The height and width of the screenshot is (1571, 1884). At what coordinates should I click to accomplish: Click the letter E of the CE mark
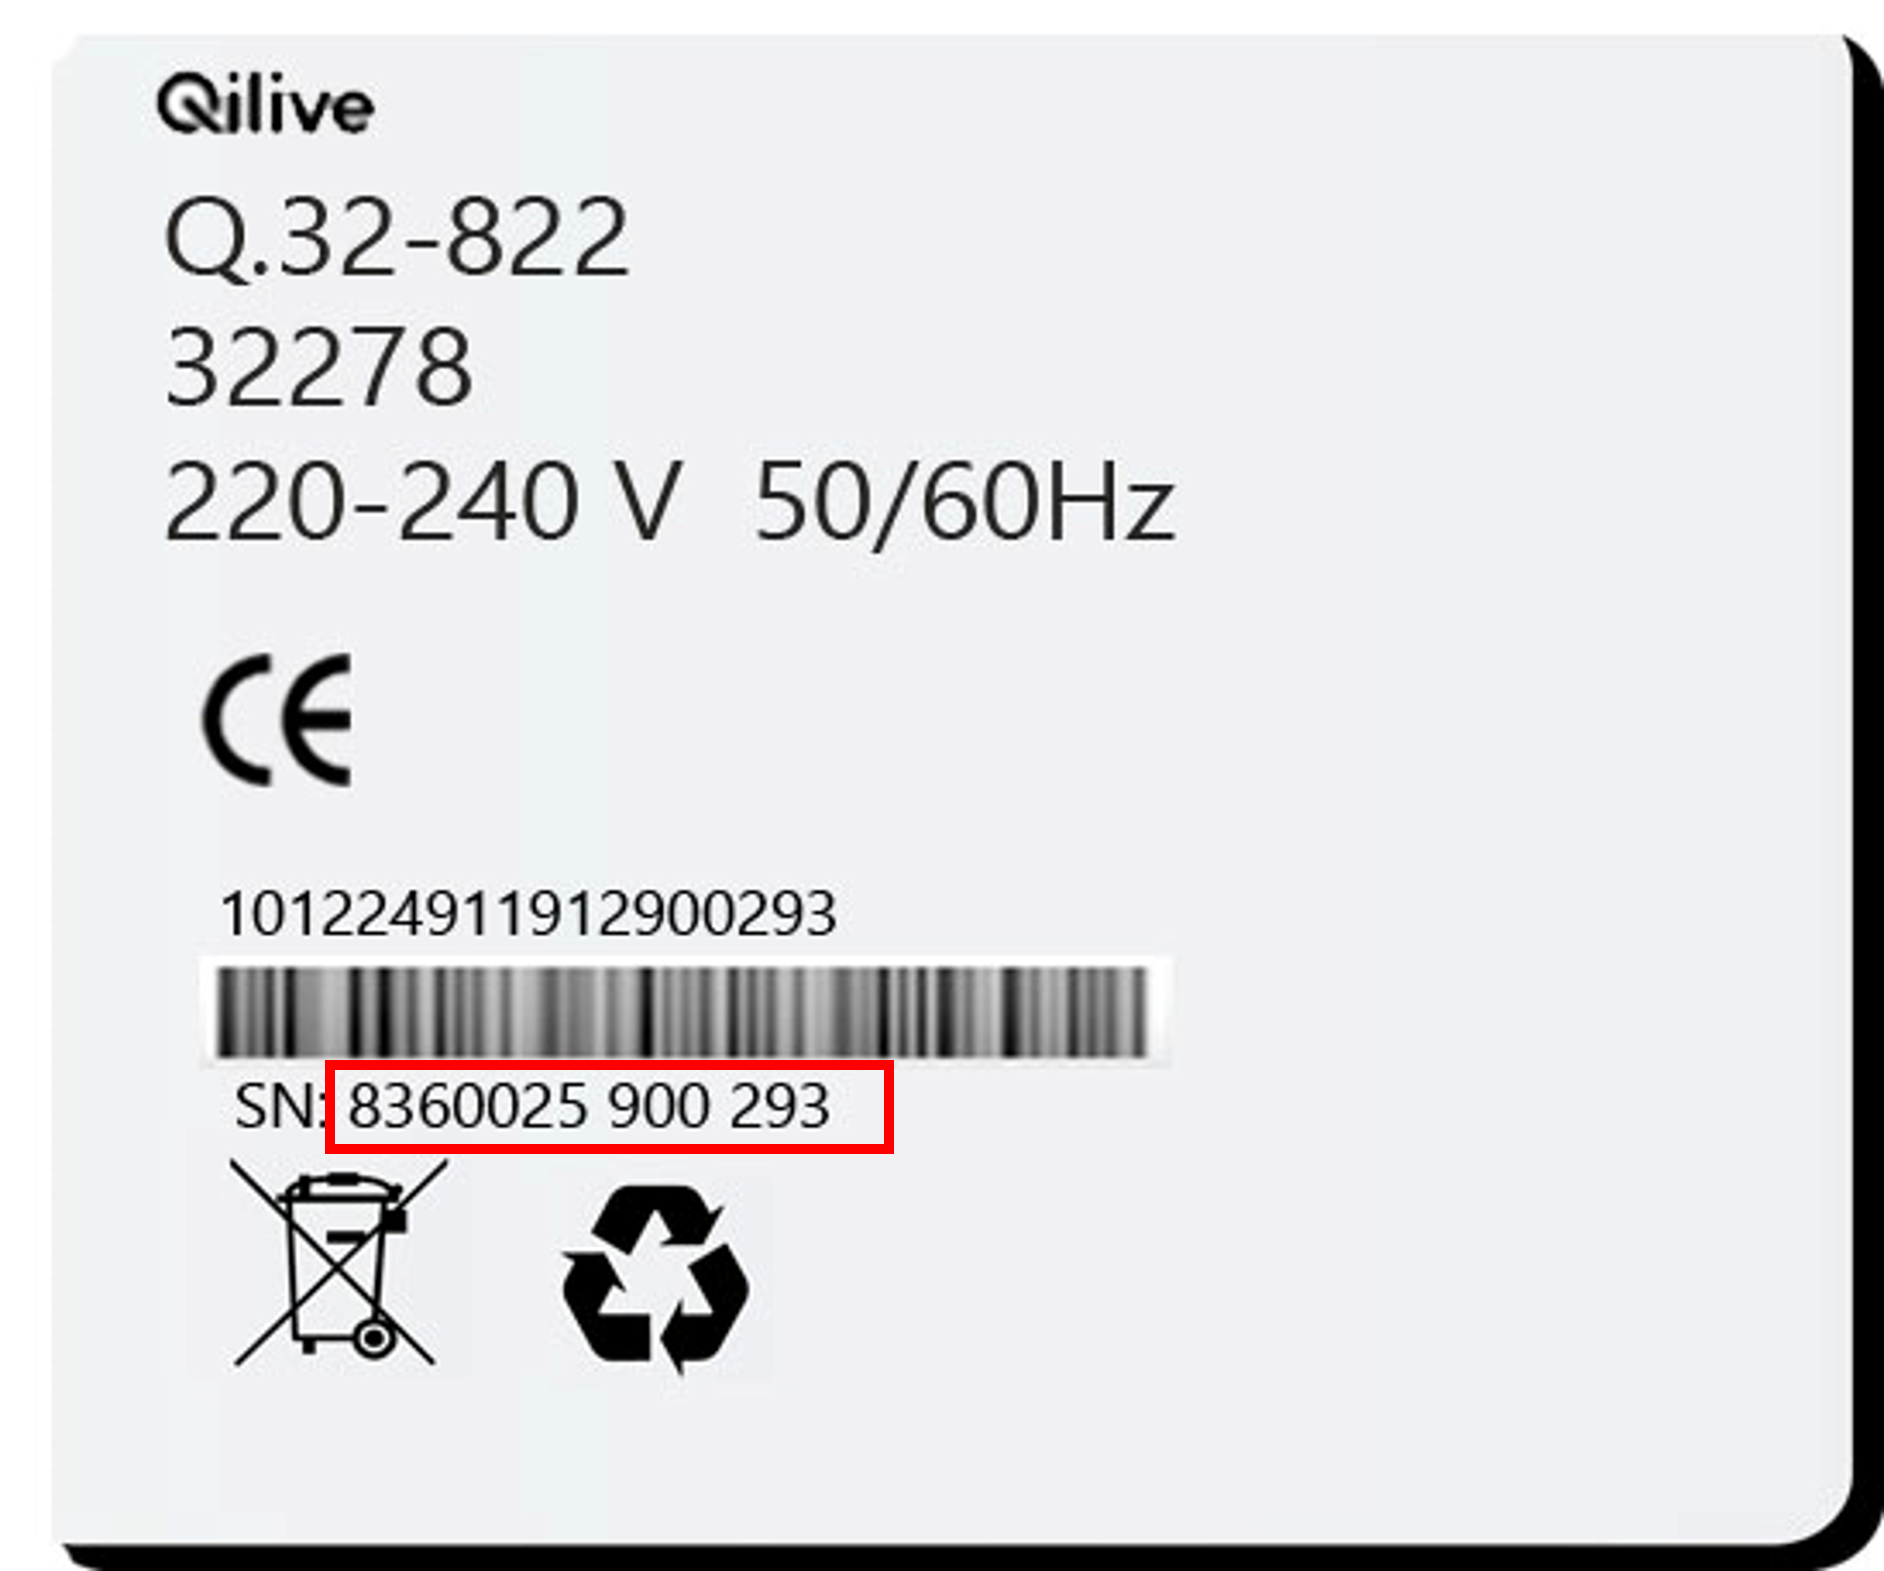314,720
